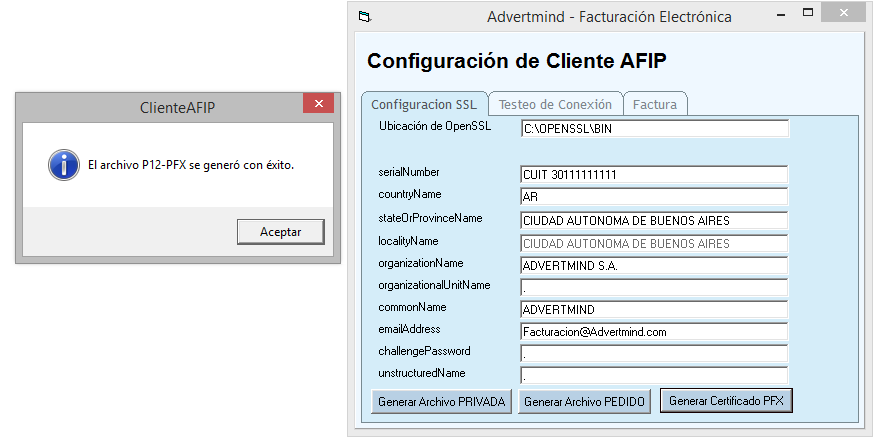Viewport: 875px width, 440px height.
Task: Click the commonName field with ADVERTMIND
Action: point(654,309)
